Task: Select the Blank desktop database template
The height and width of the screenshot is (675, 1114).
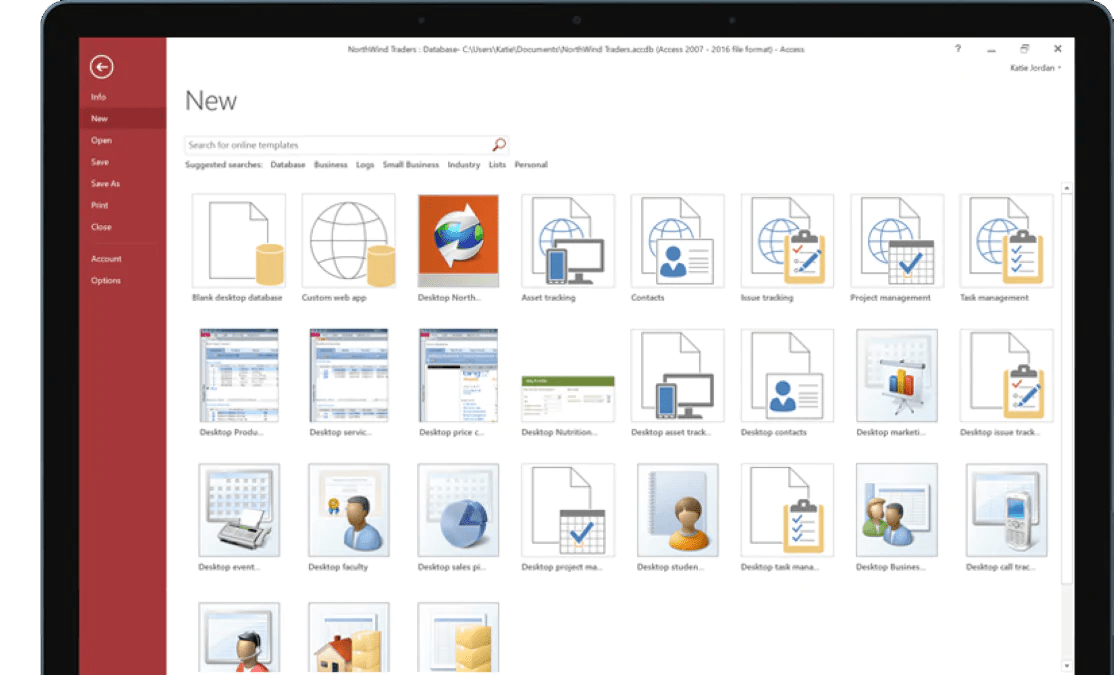Action: click(238, 240)
